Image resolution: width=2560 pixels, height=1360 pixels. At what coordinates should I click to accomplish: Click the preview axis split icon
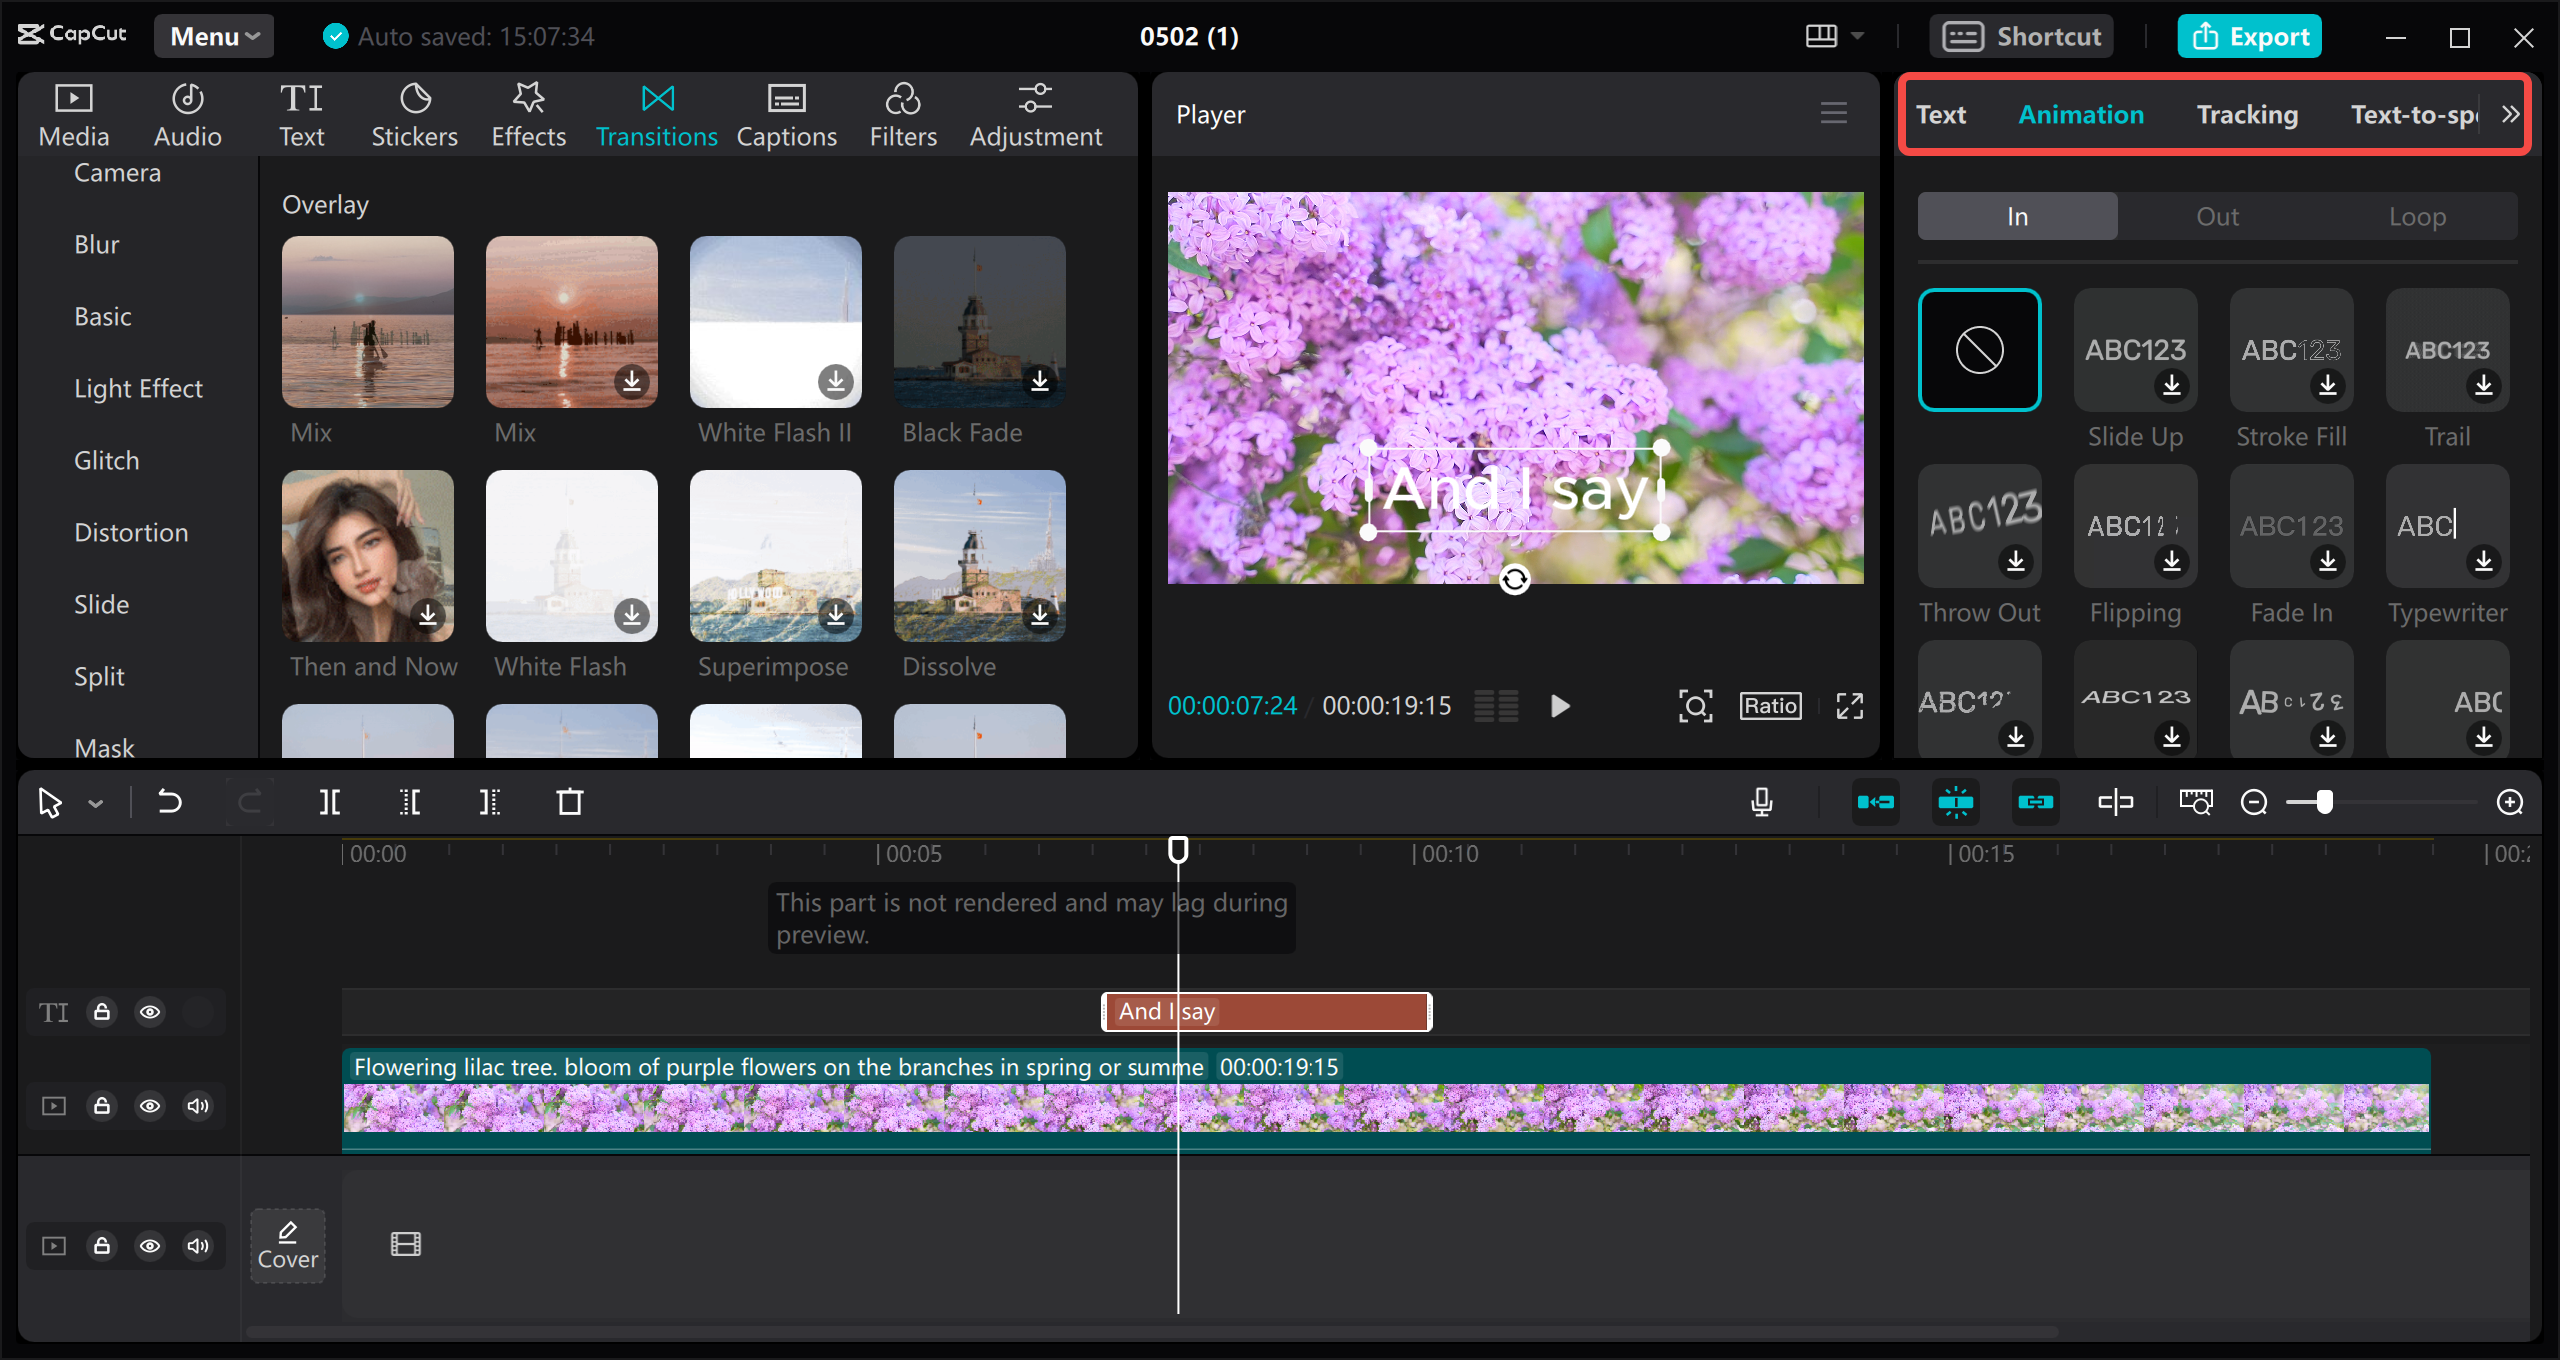pyautogui.click(x=2115, y=802)
